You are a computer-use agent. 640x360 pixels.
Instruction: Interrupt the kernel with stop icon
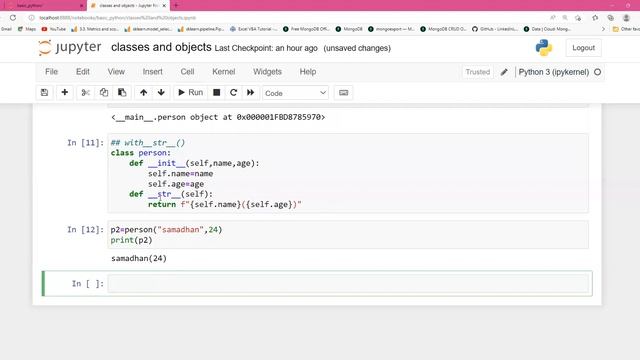pos(217,93)
